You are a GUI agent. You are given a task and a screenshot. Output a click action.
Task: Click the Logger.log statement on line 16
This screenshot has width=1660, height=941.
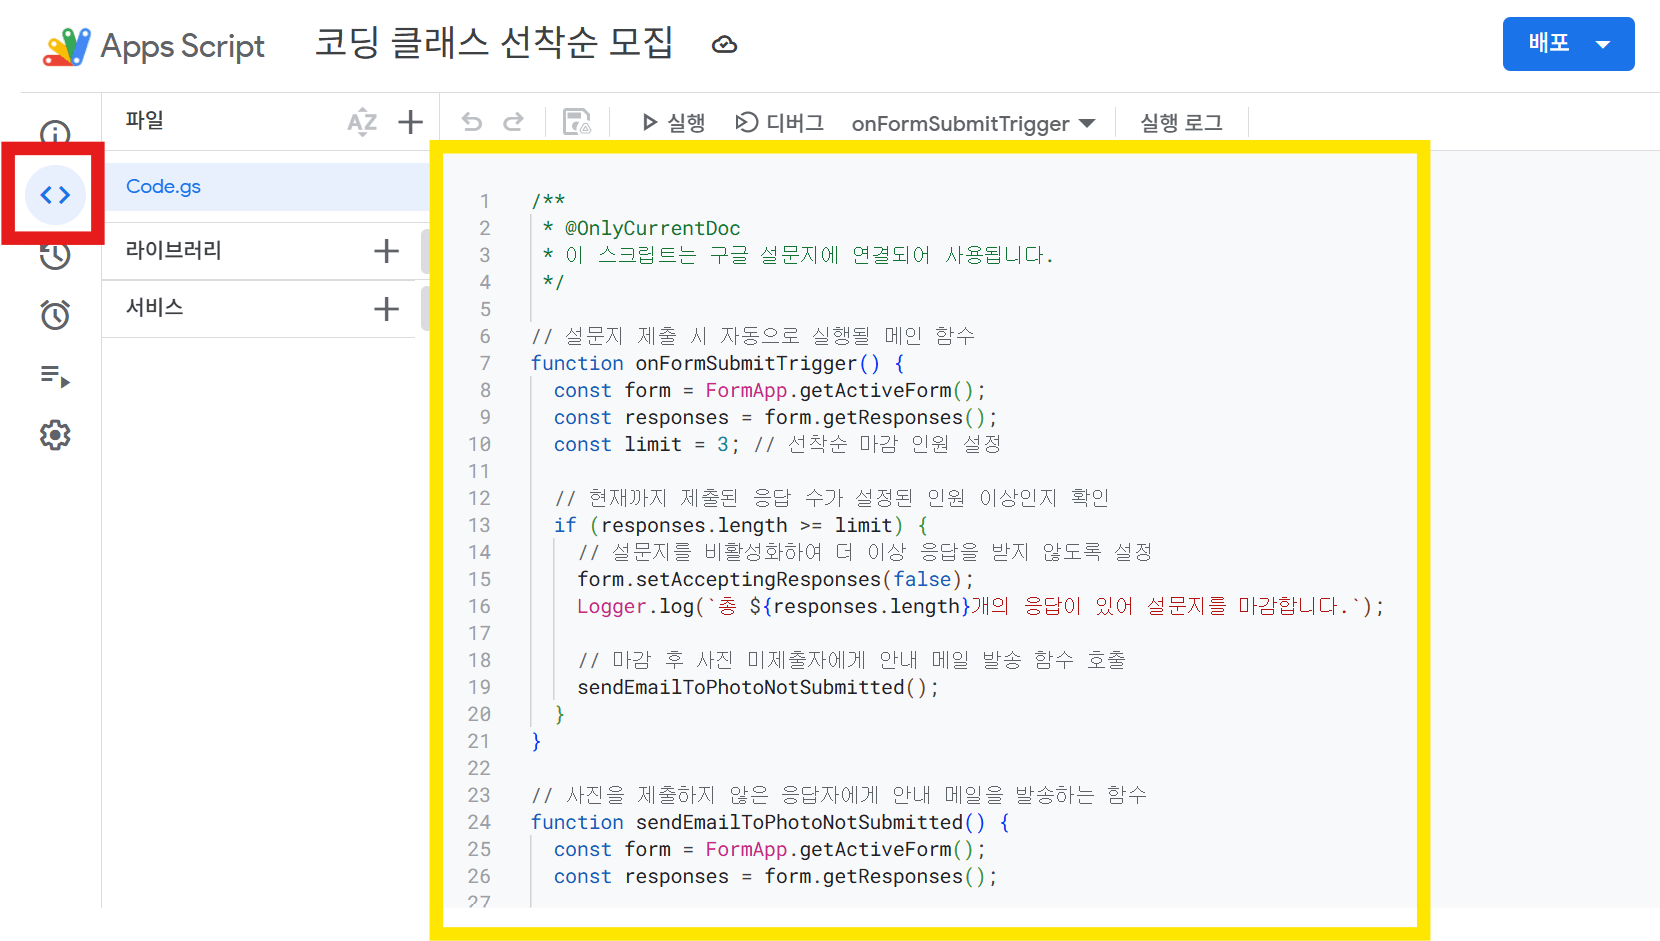coord(981,606)
